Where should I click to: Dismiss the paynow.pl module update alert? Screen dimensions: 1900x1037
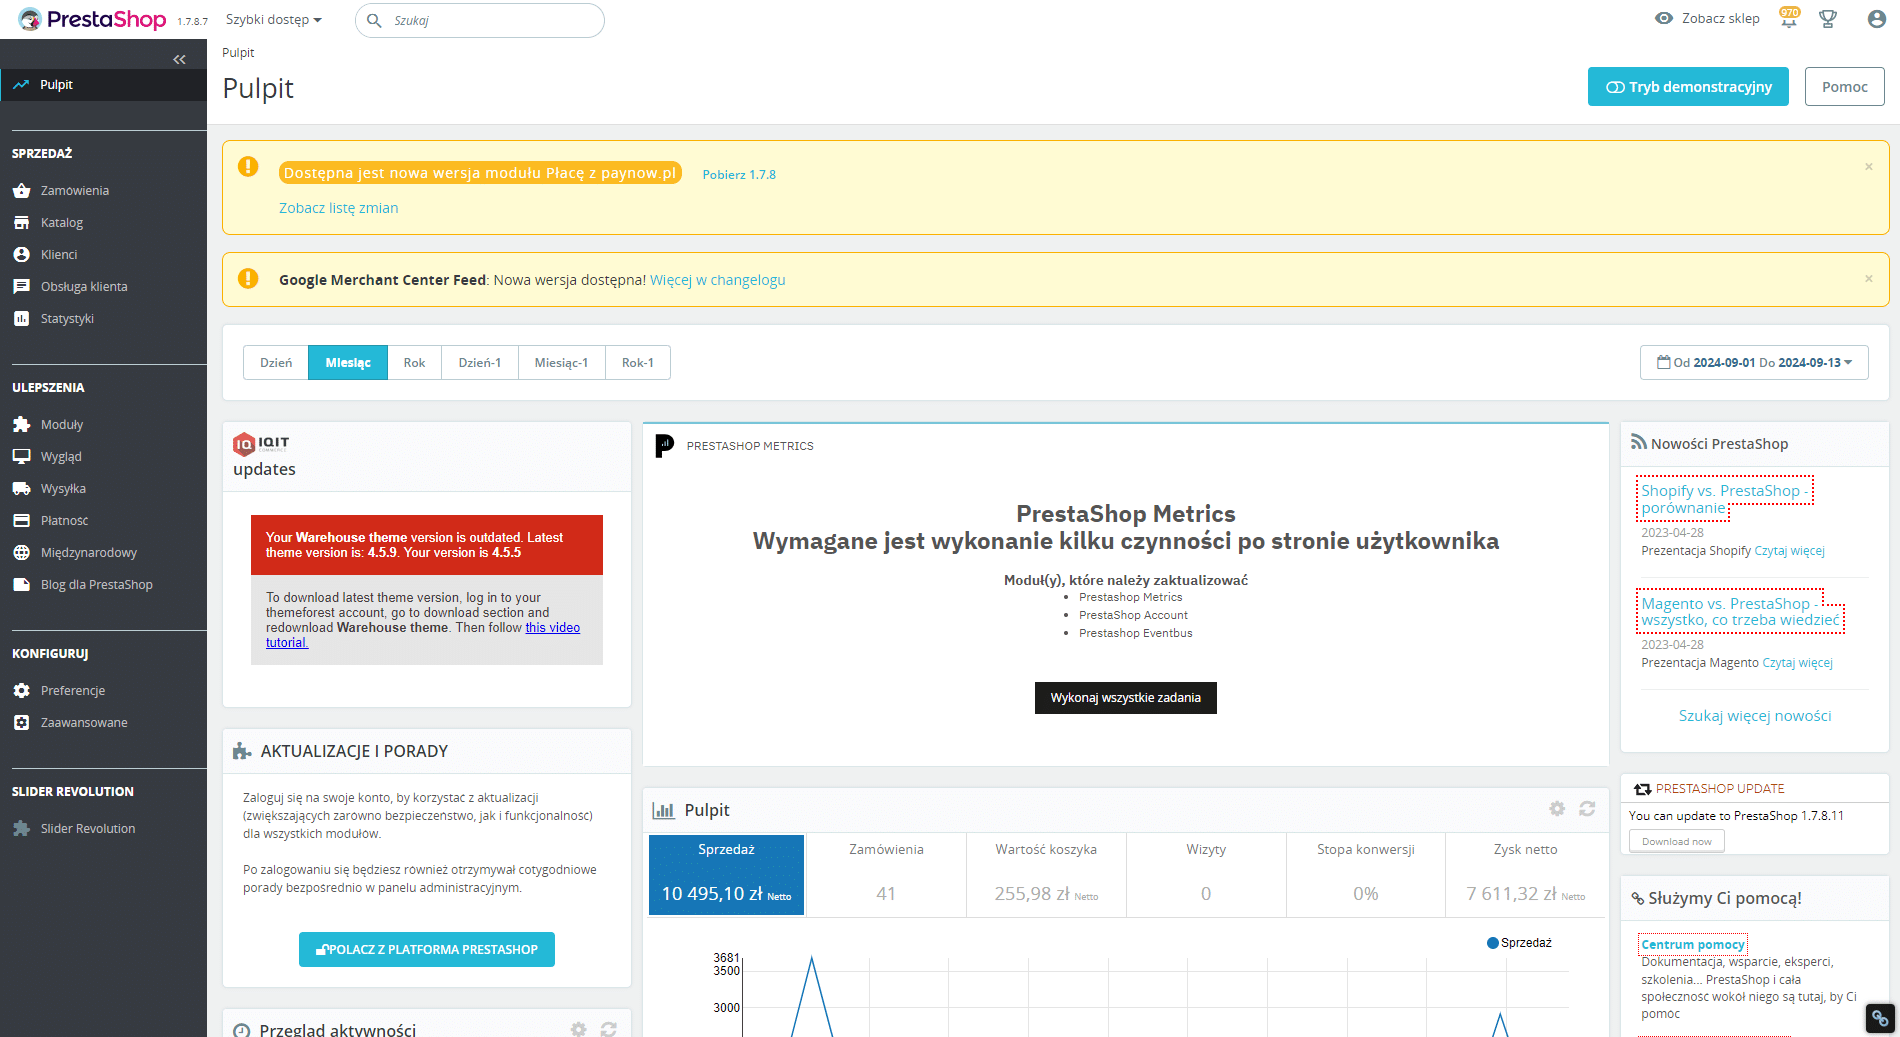(1869, 167)
